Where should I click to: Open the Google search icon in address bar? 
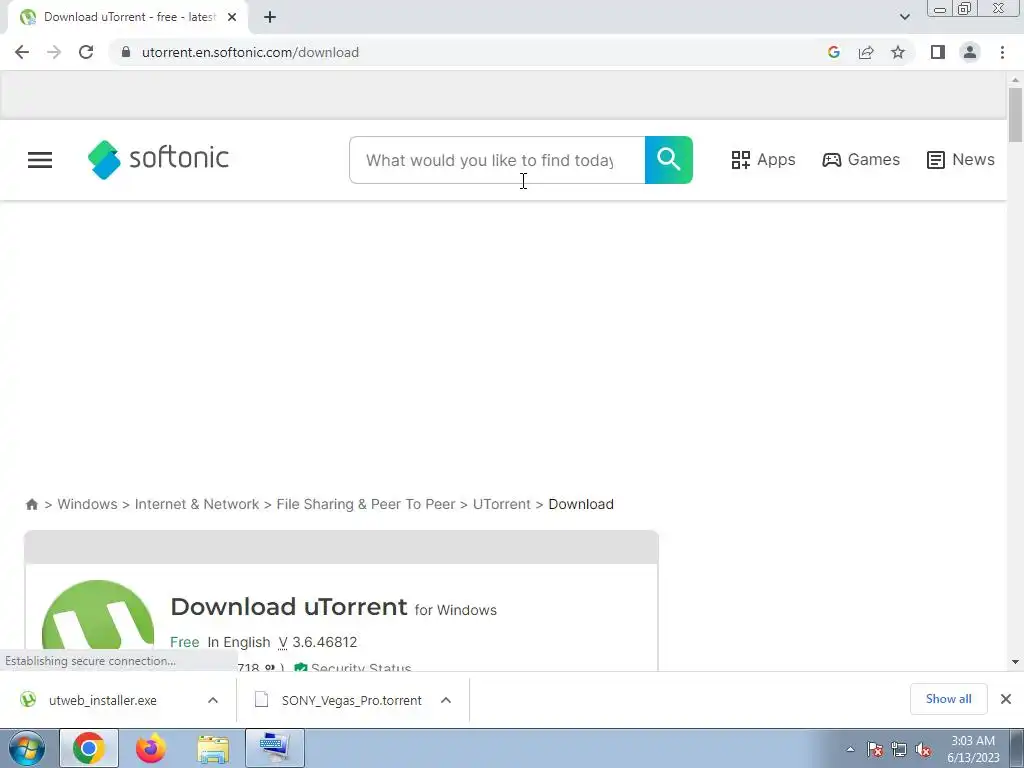coord(833,52)
